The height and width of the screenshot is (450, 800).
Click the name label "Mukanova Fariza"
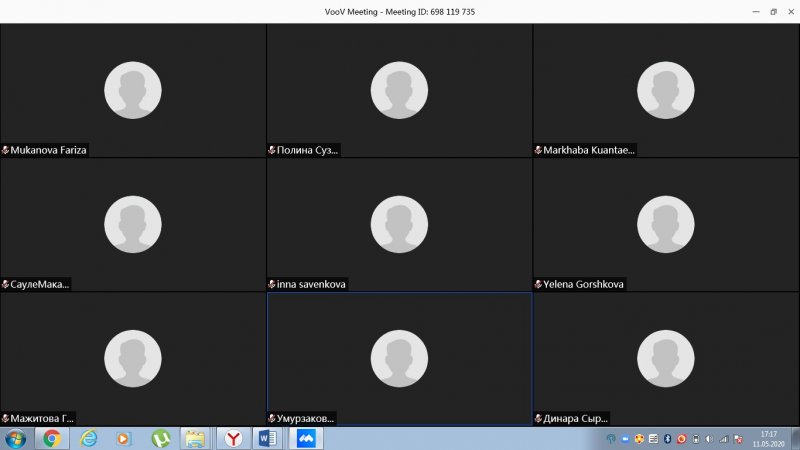48,150
